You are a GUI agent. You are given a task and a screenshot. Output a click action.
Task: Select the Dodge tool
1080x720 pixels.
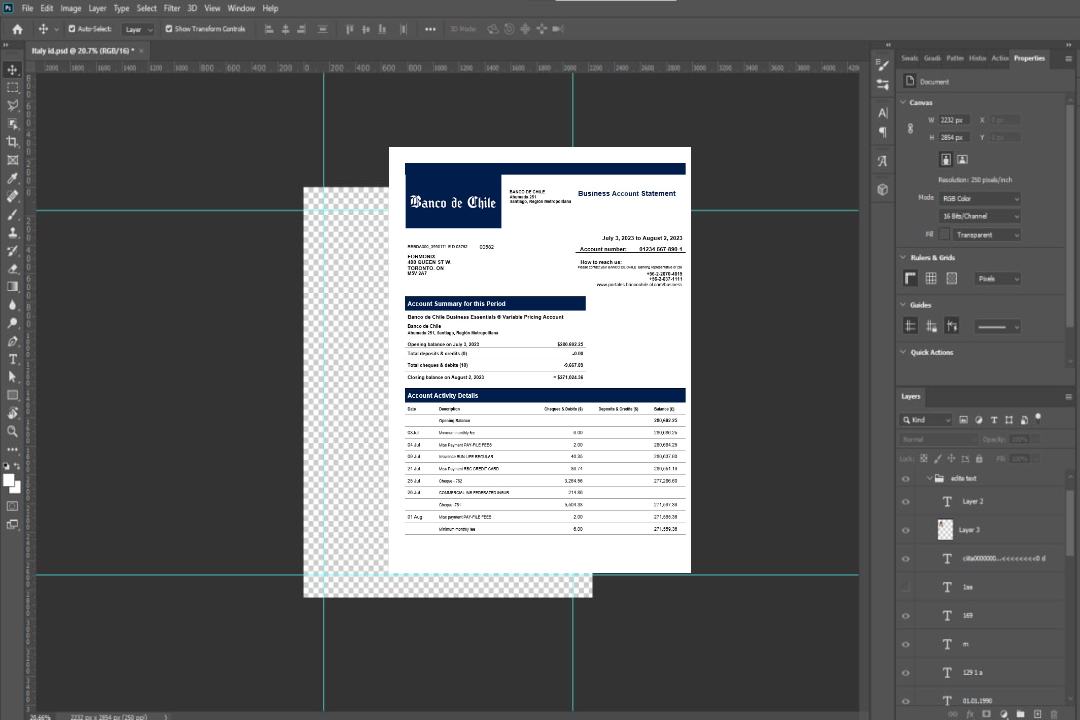[x=12, y=322]
